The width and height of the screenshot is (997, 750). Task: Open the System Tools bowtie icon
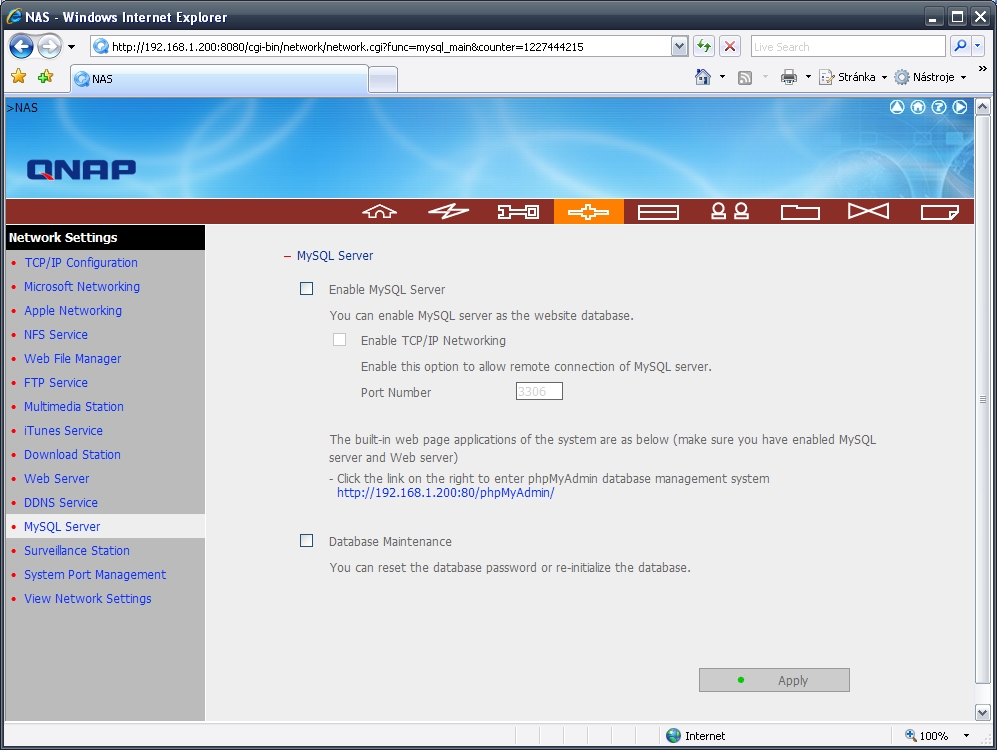coord(869,212)
